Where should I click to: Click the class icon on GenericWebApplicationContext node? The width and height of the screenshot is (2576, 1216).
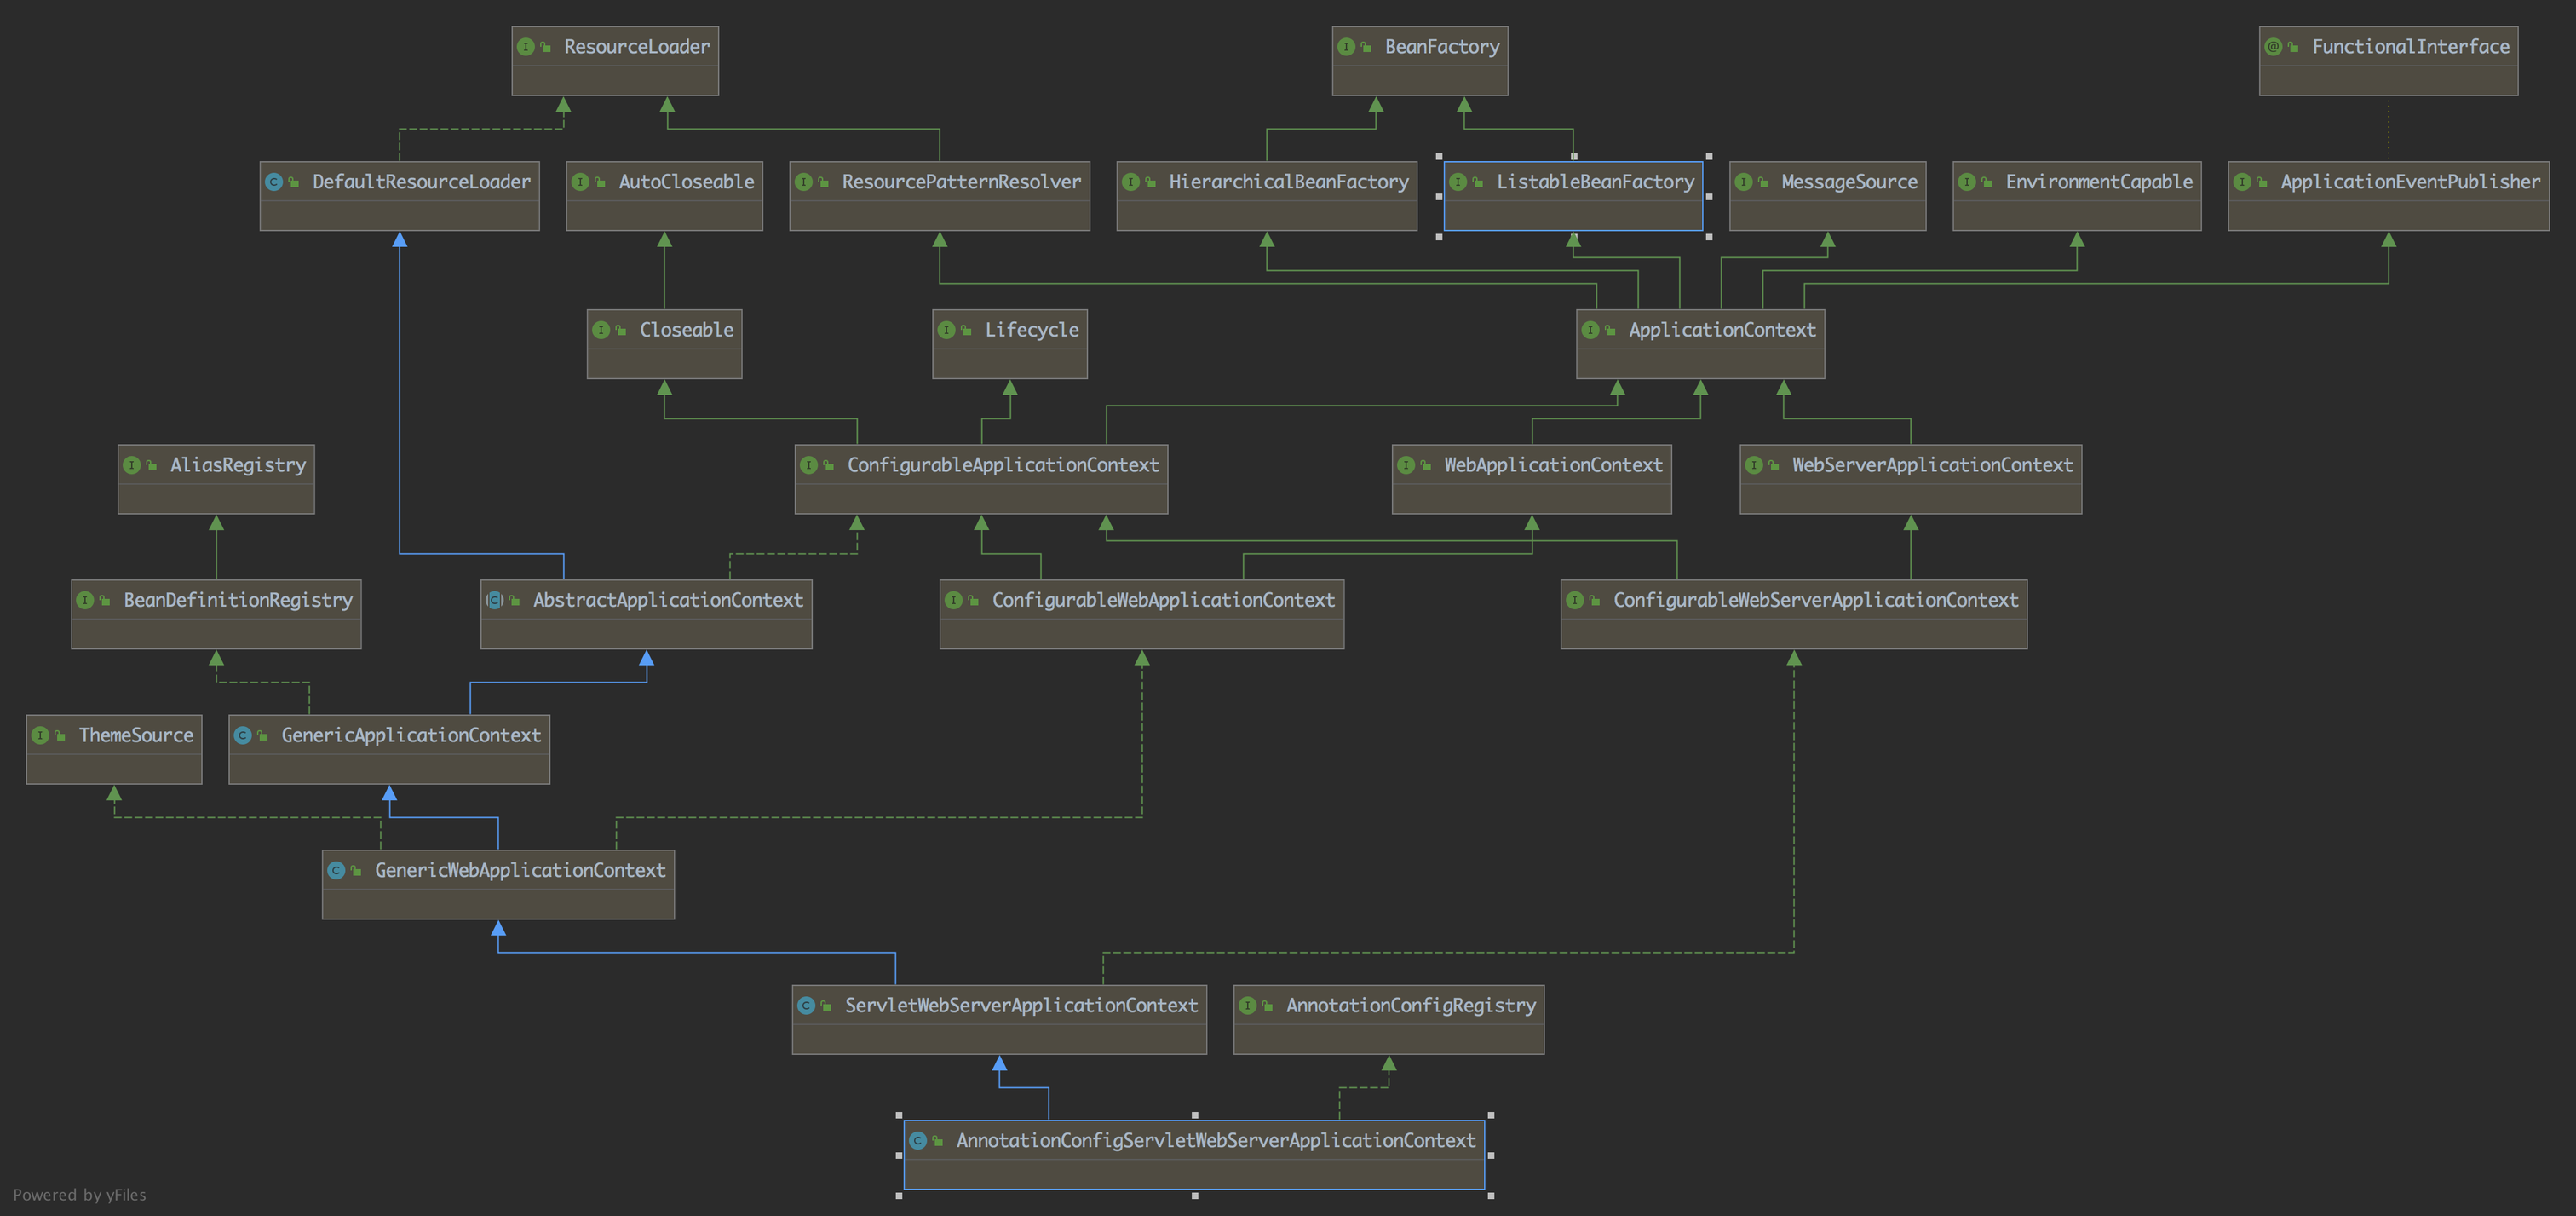click(336, 871)
